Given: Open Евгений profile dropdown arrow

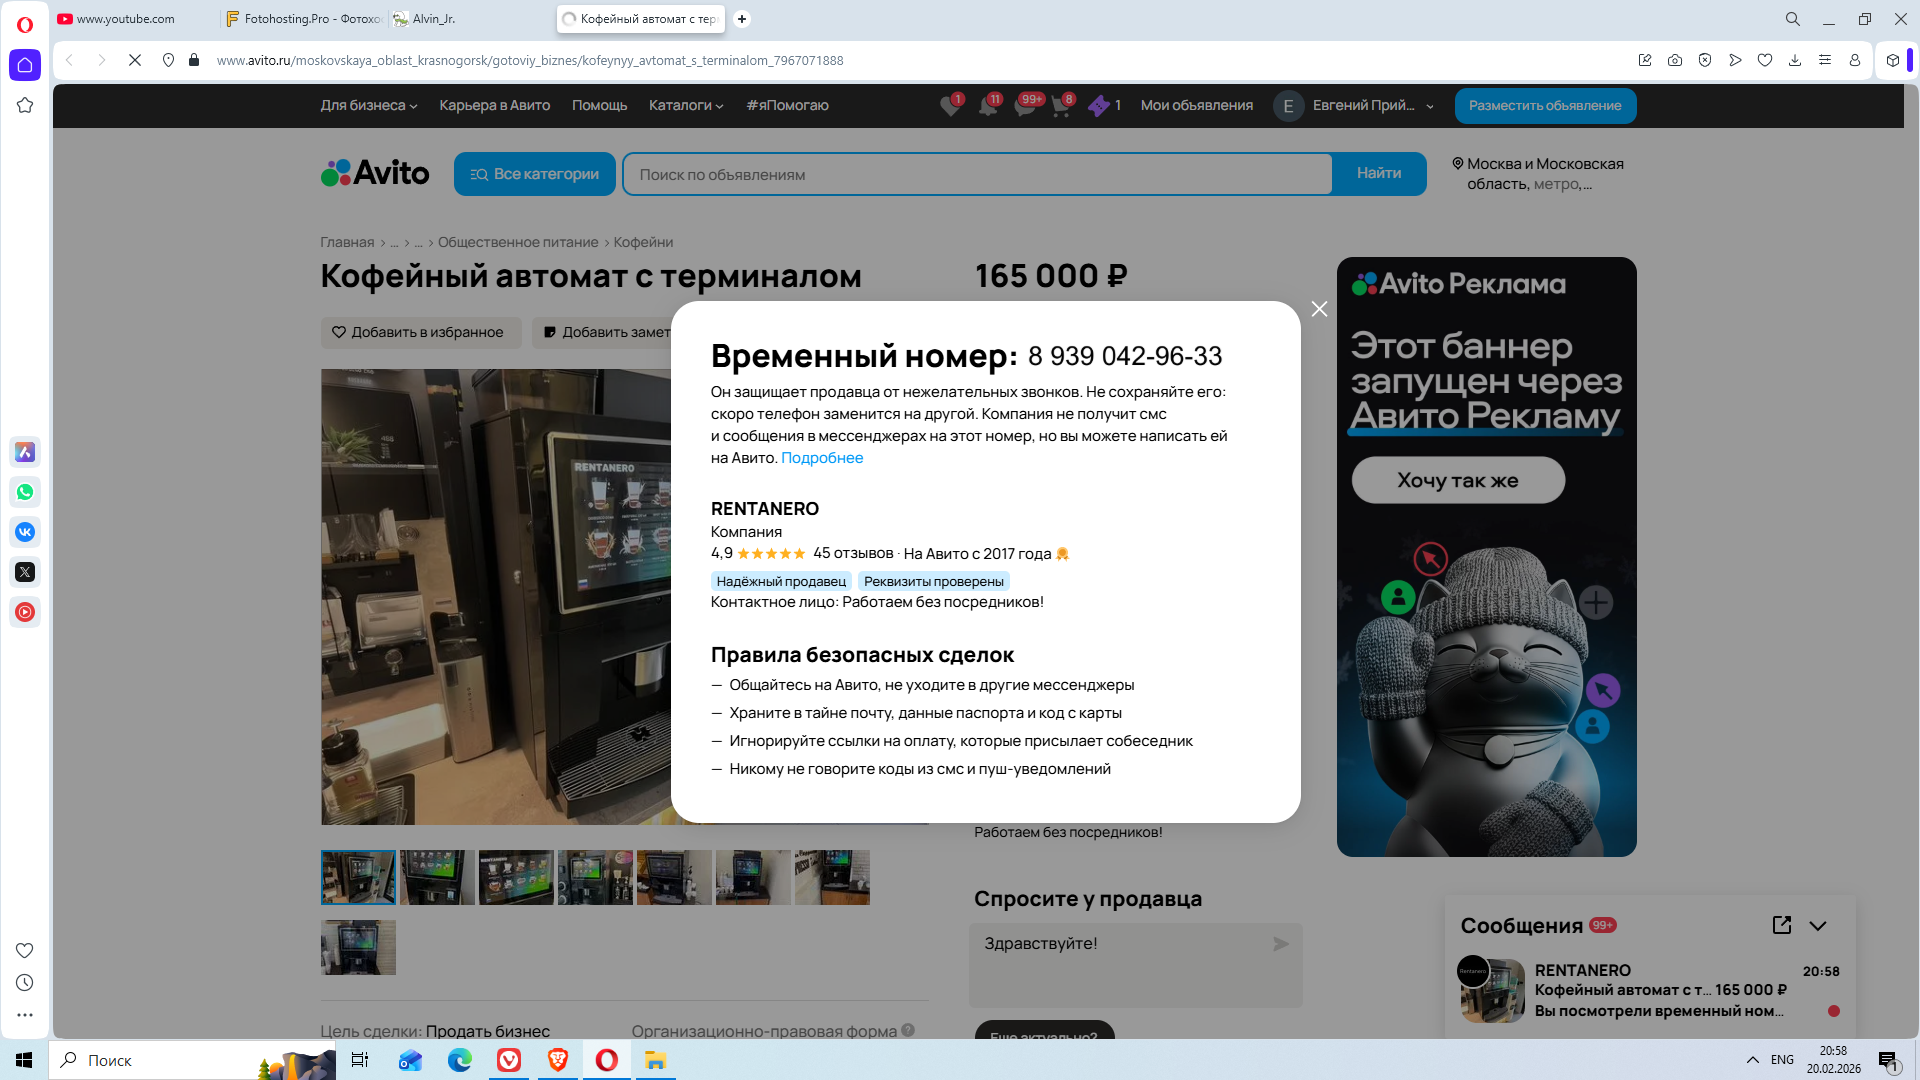Looking at the screenshot, I should [1430, 106].
